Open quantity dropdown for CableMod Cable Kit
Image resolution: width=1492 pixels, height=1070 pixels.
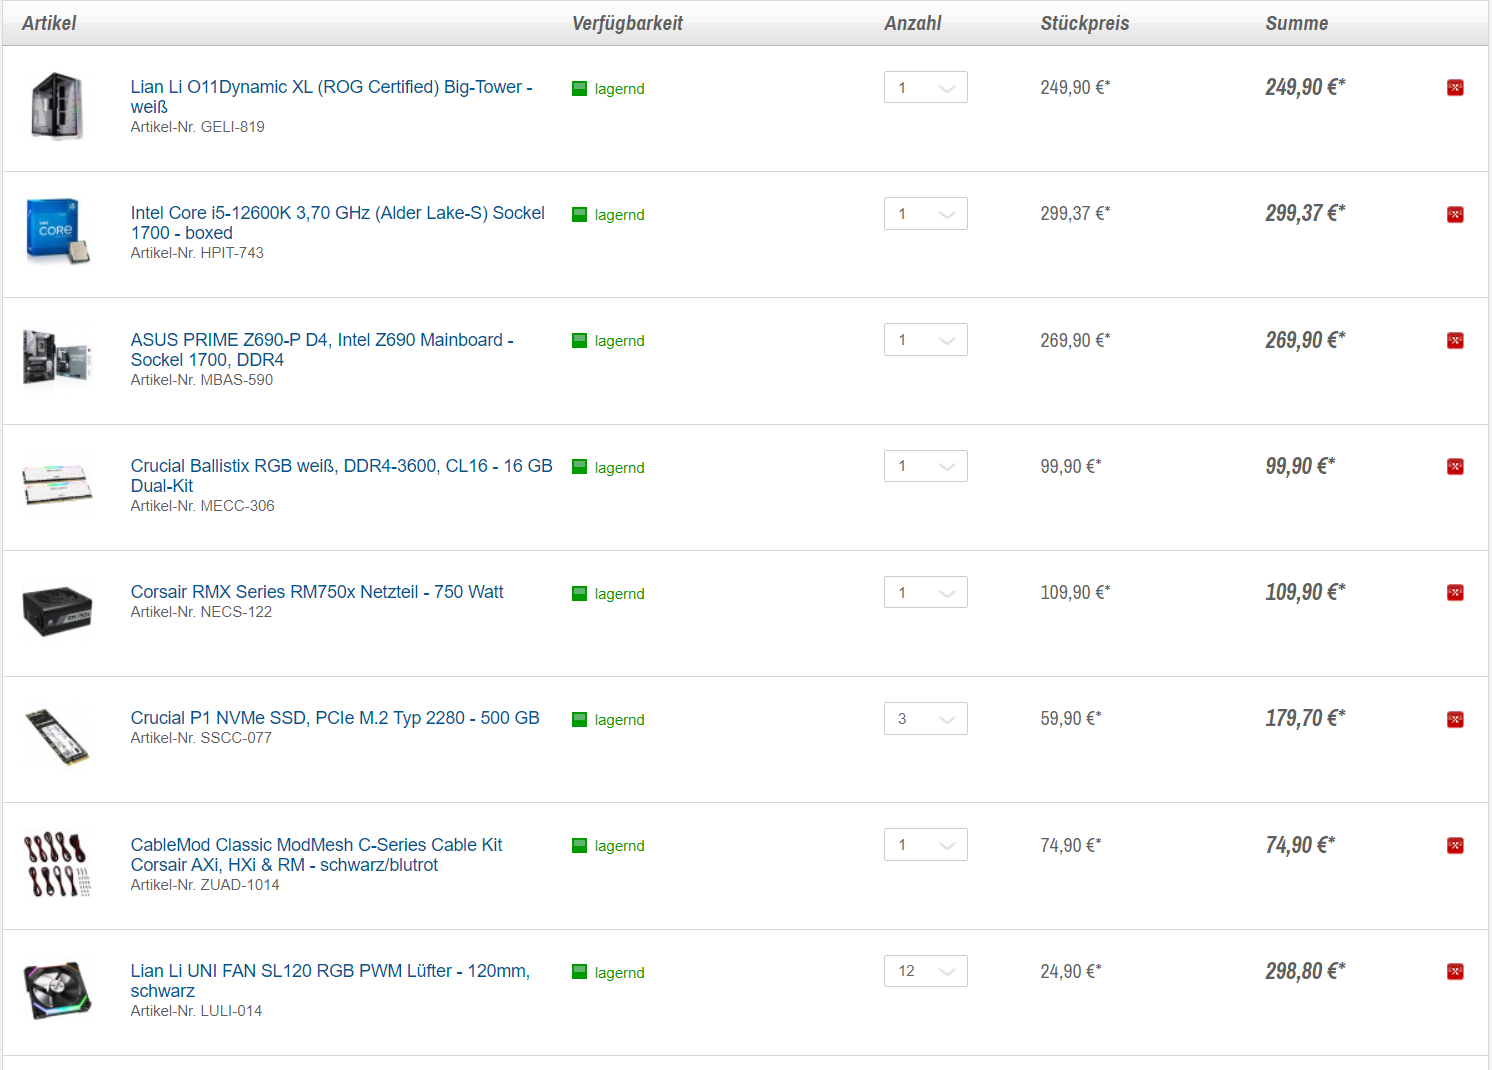(926, 845)
